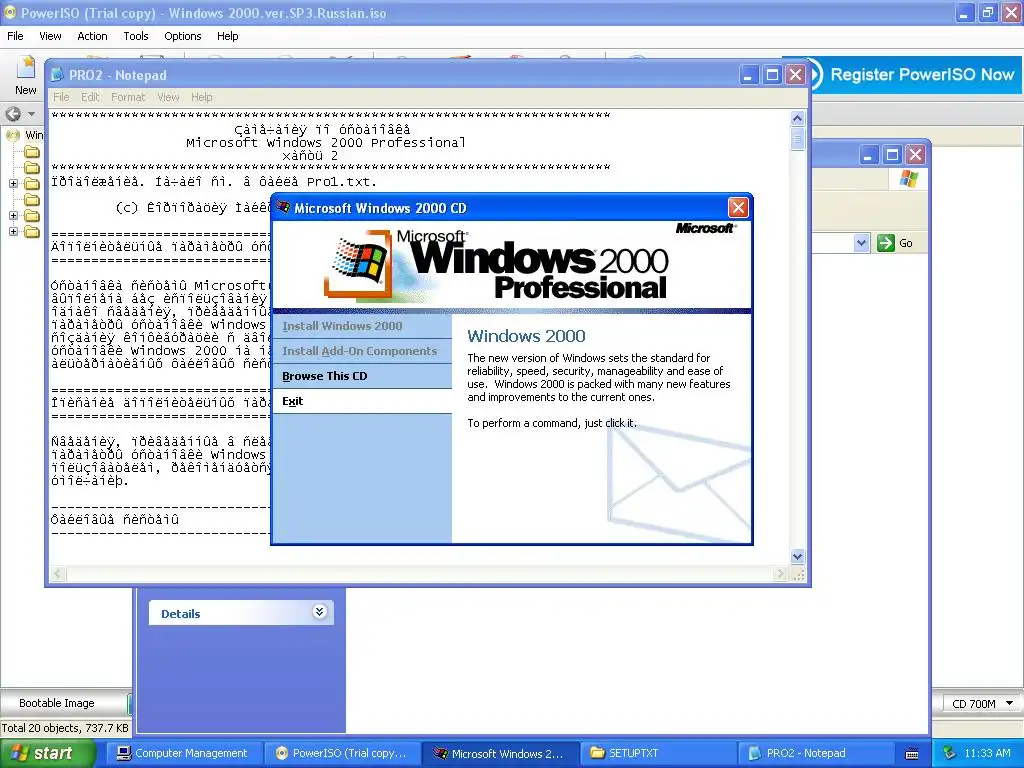This screenshot has width=1024, height=768.
Task: Click network tray icon near clock
Action: coord(949,753)
